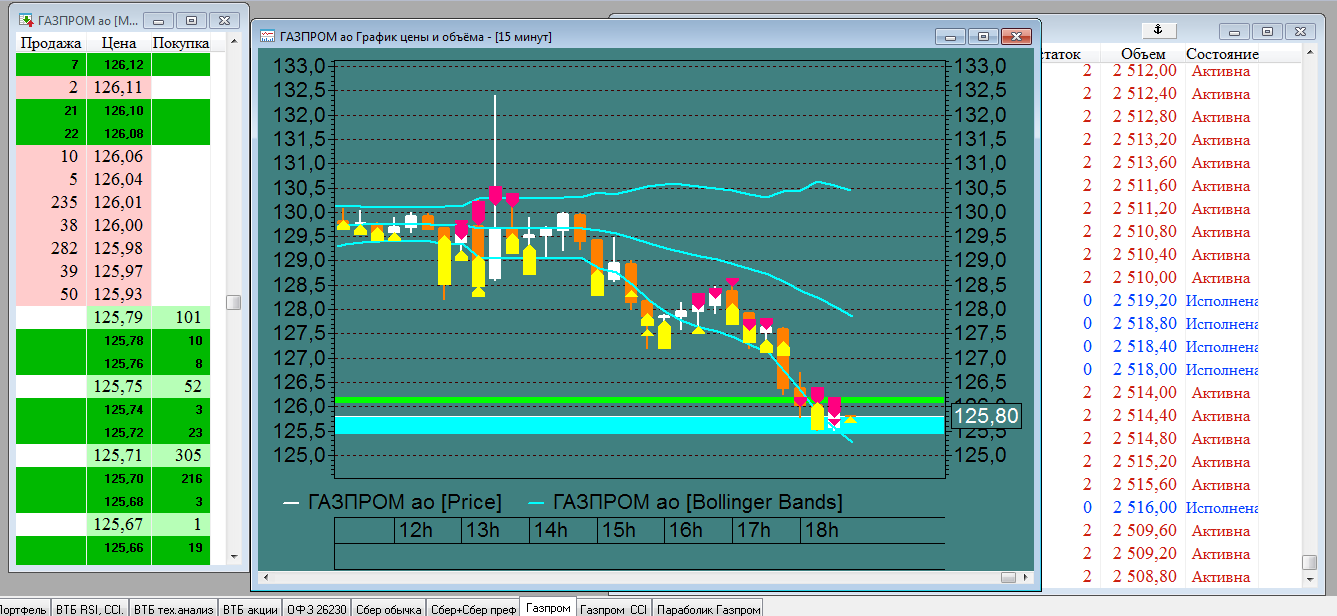Screen dimensions: 1337x616
Task: Switch to ВТБ тех.анализ tab
Action: tap(173, 608)
